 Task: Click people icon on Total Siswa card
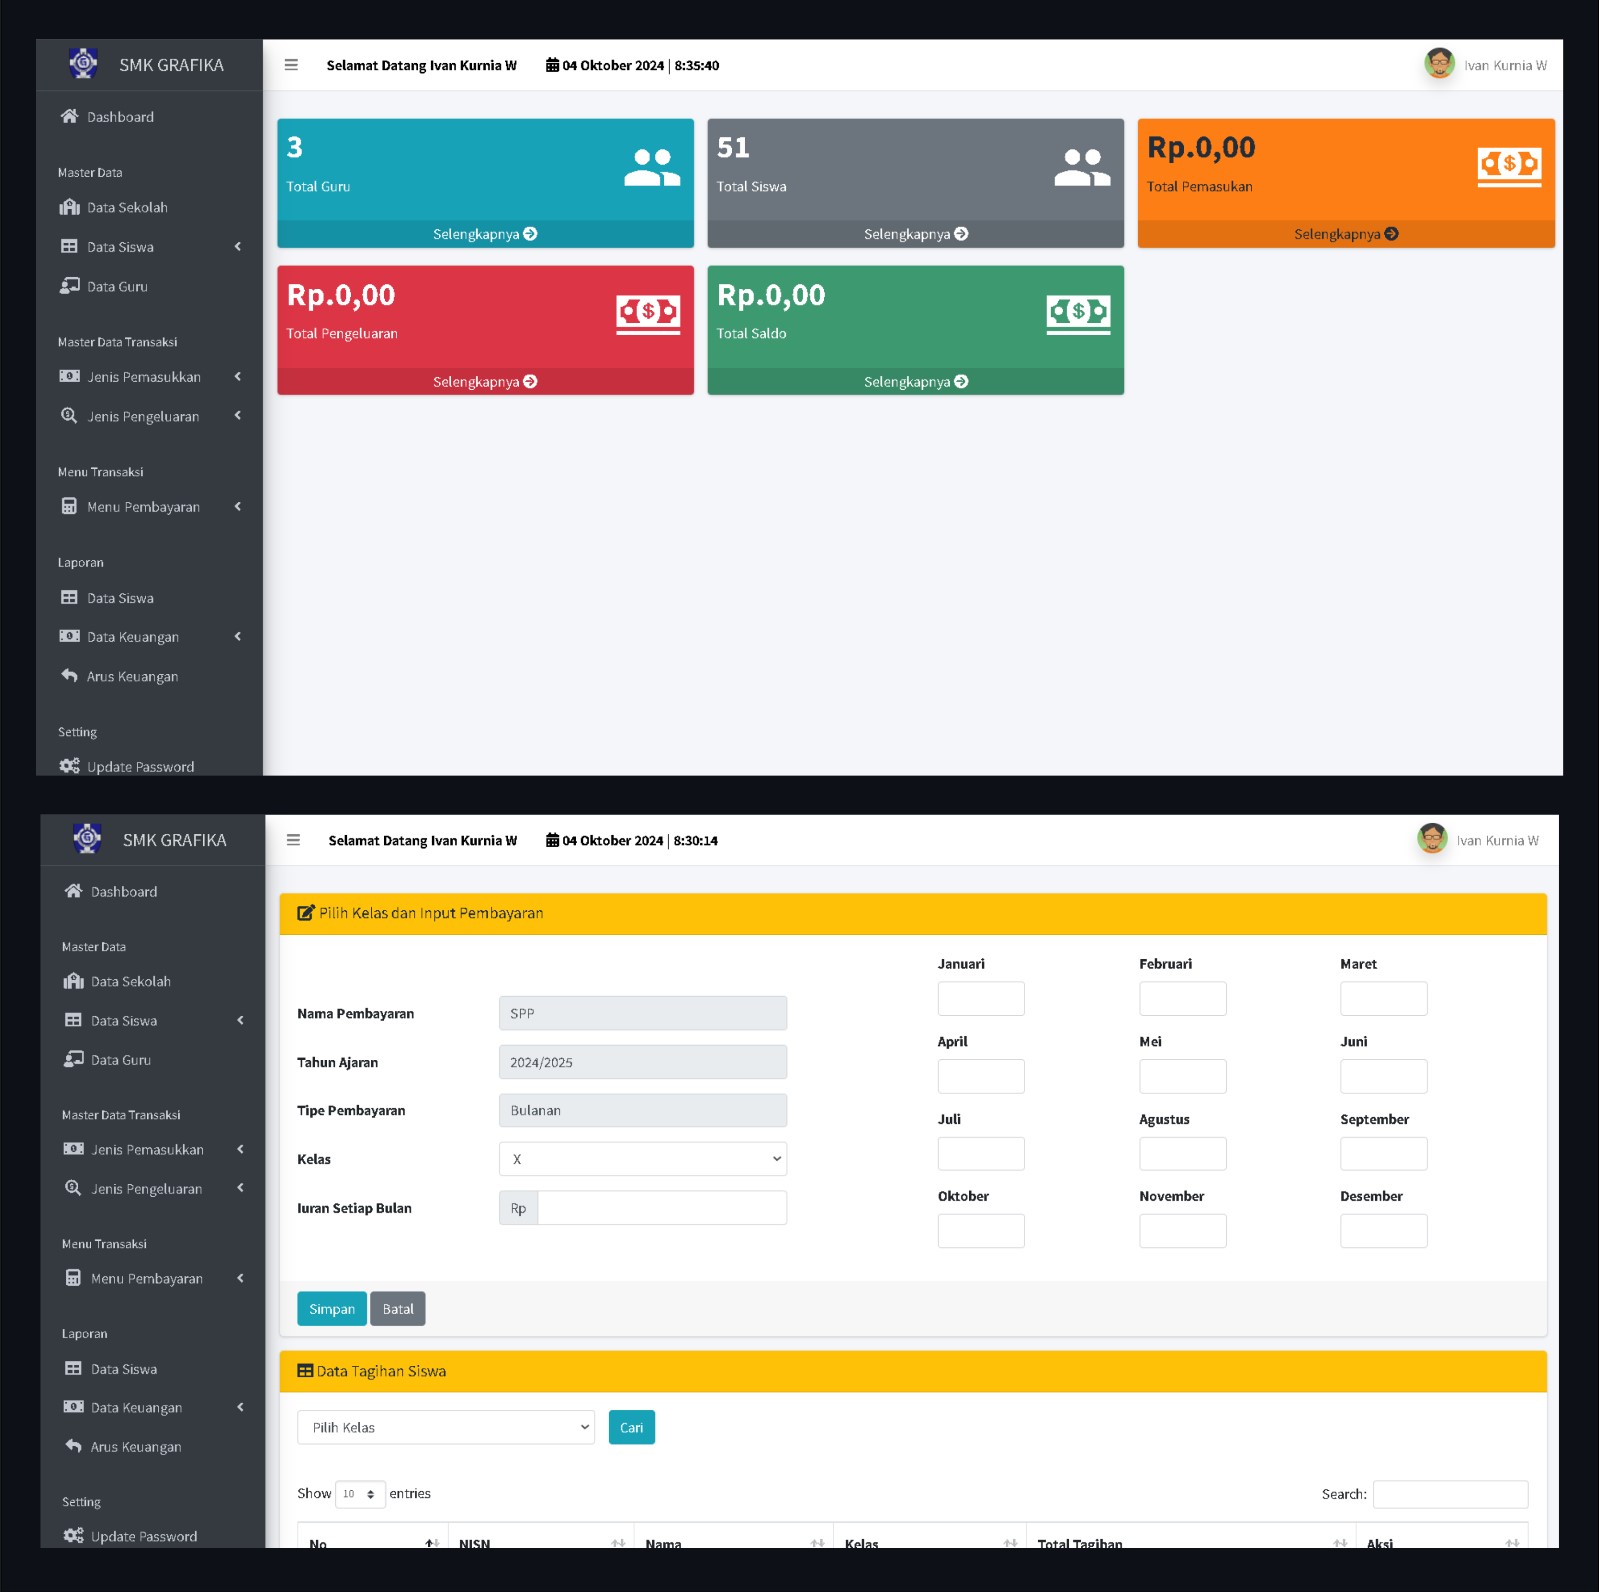point(1082,168)
